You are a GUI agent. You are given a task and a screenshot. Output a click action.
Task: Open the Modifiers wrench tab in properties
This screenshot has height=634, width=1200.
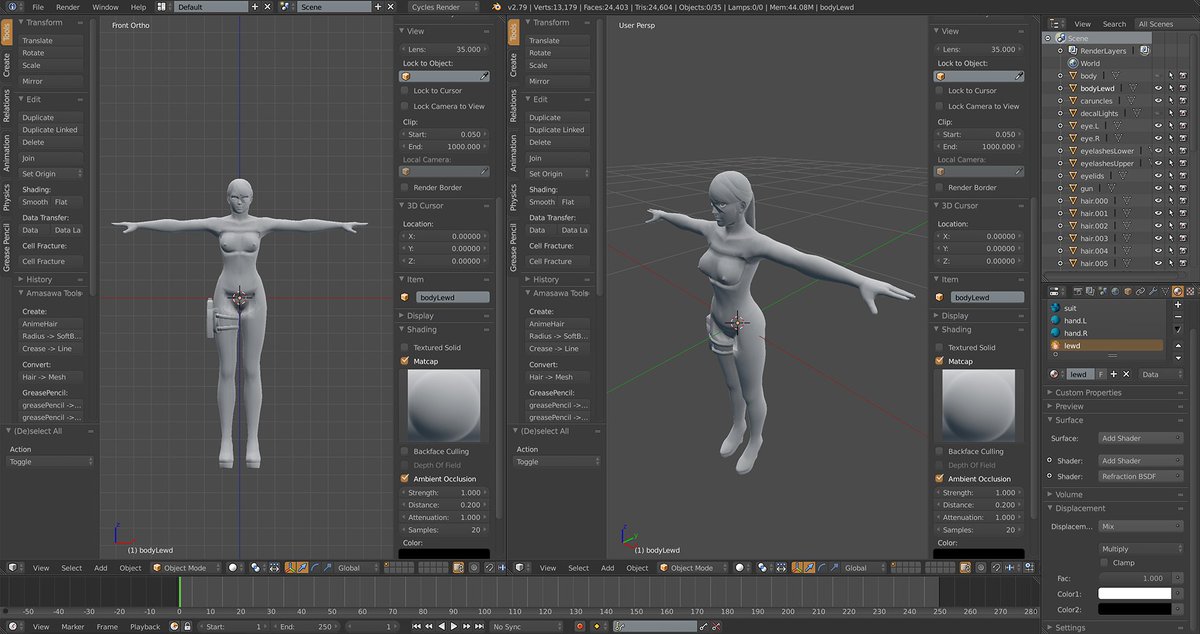1152,291
